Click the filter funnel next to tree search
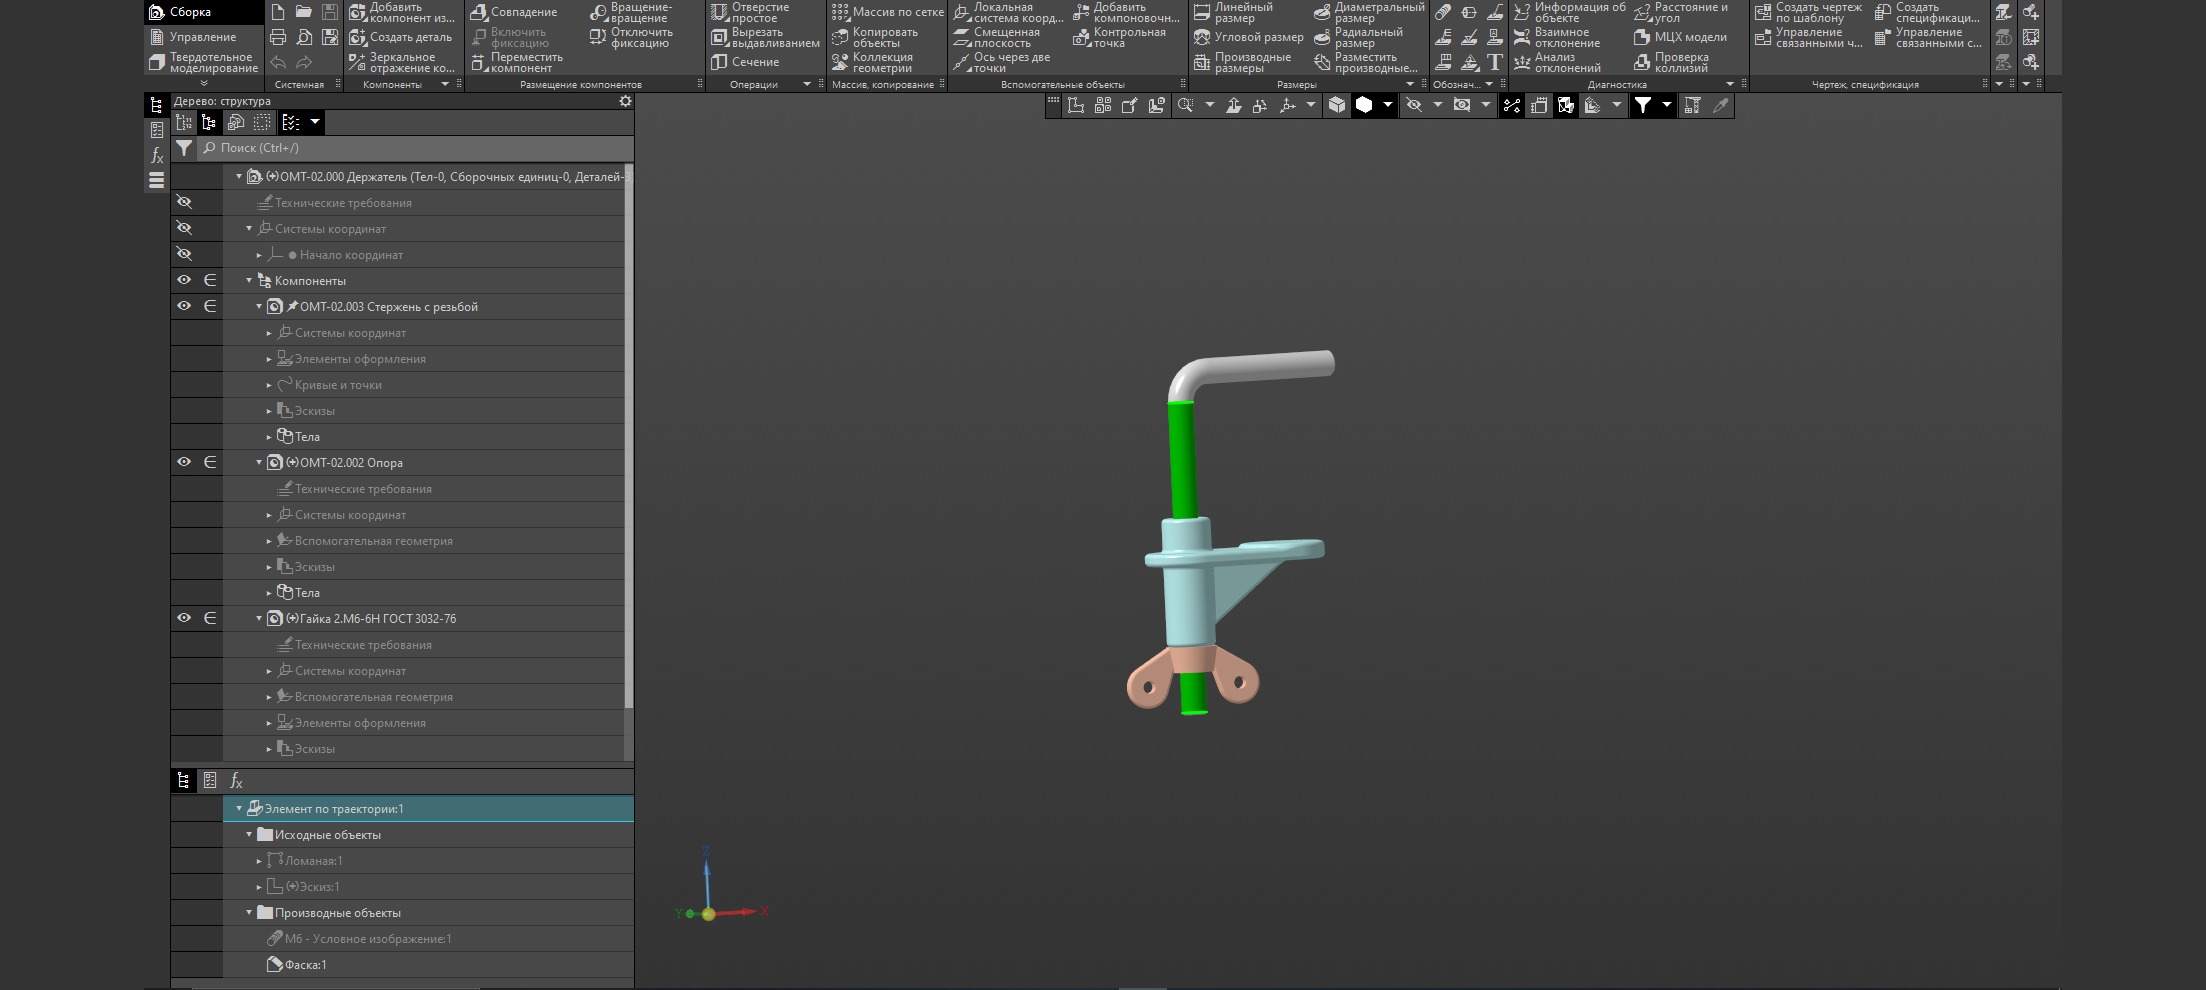Screen dimensions: 2206x990 tap(184, 148)
